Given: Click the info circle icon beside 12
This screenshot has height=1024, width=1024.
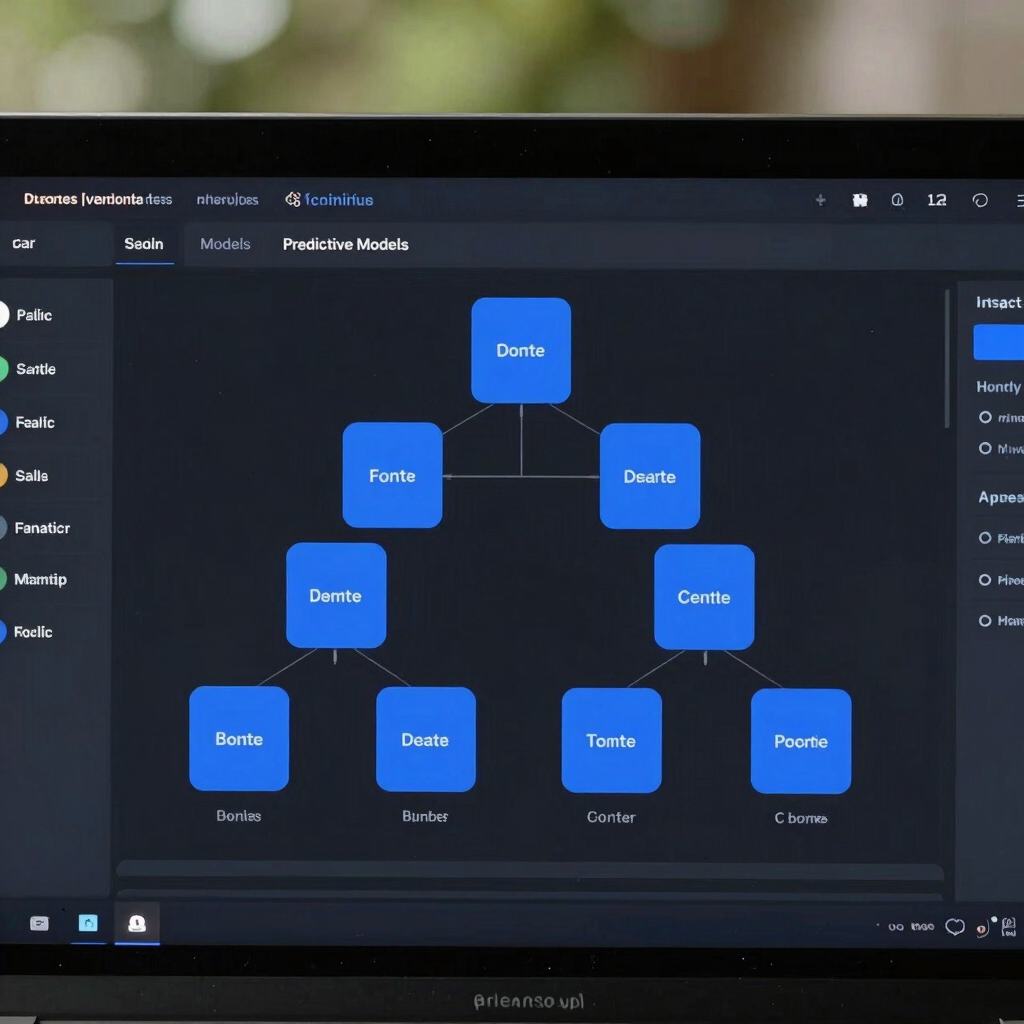Looking at the screenshot, I should click(897, 200).
